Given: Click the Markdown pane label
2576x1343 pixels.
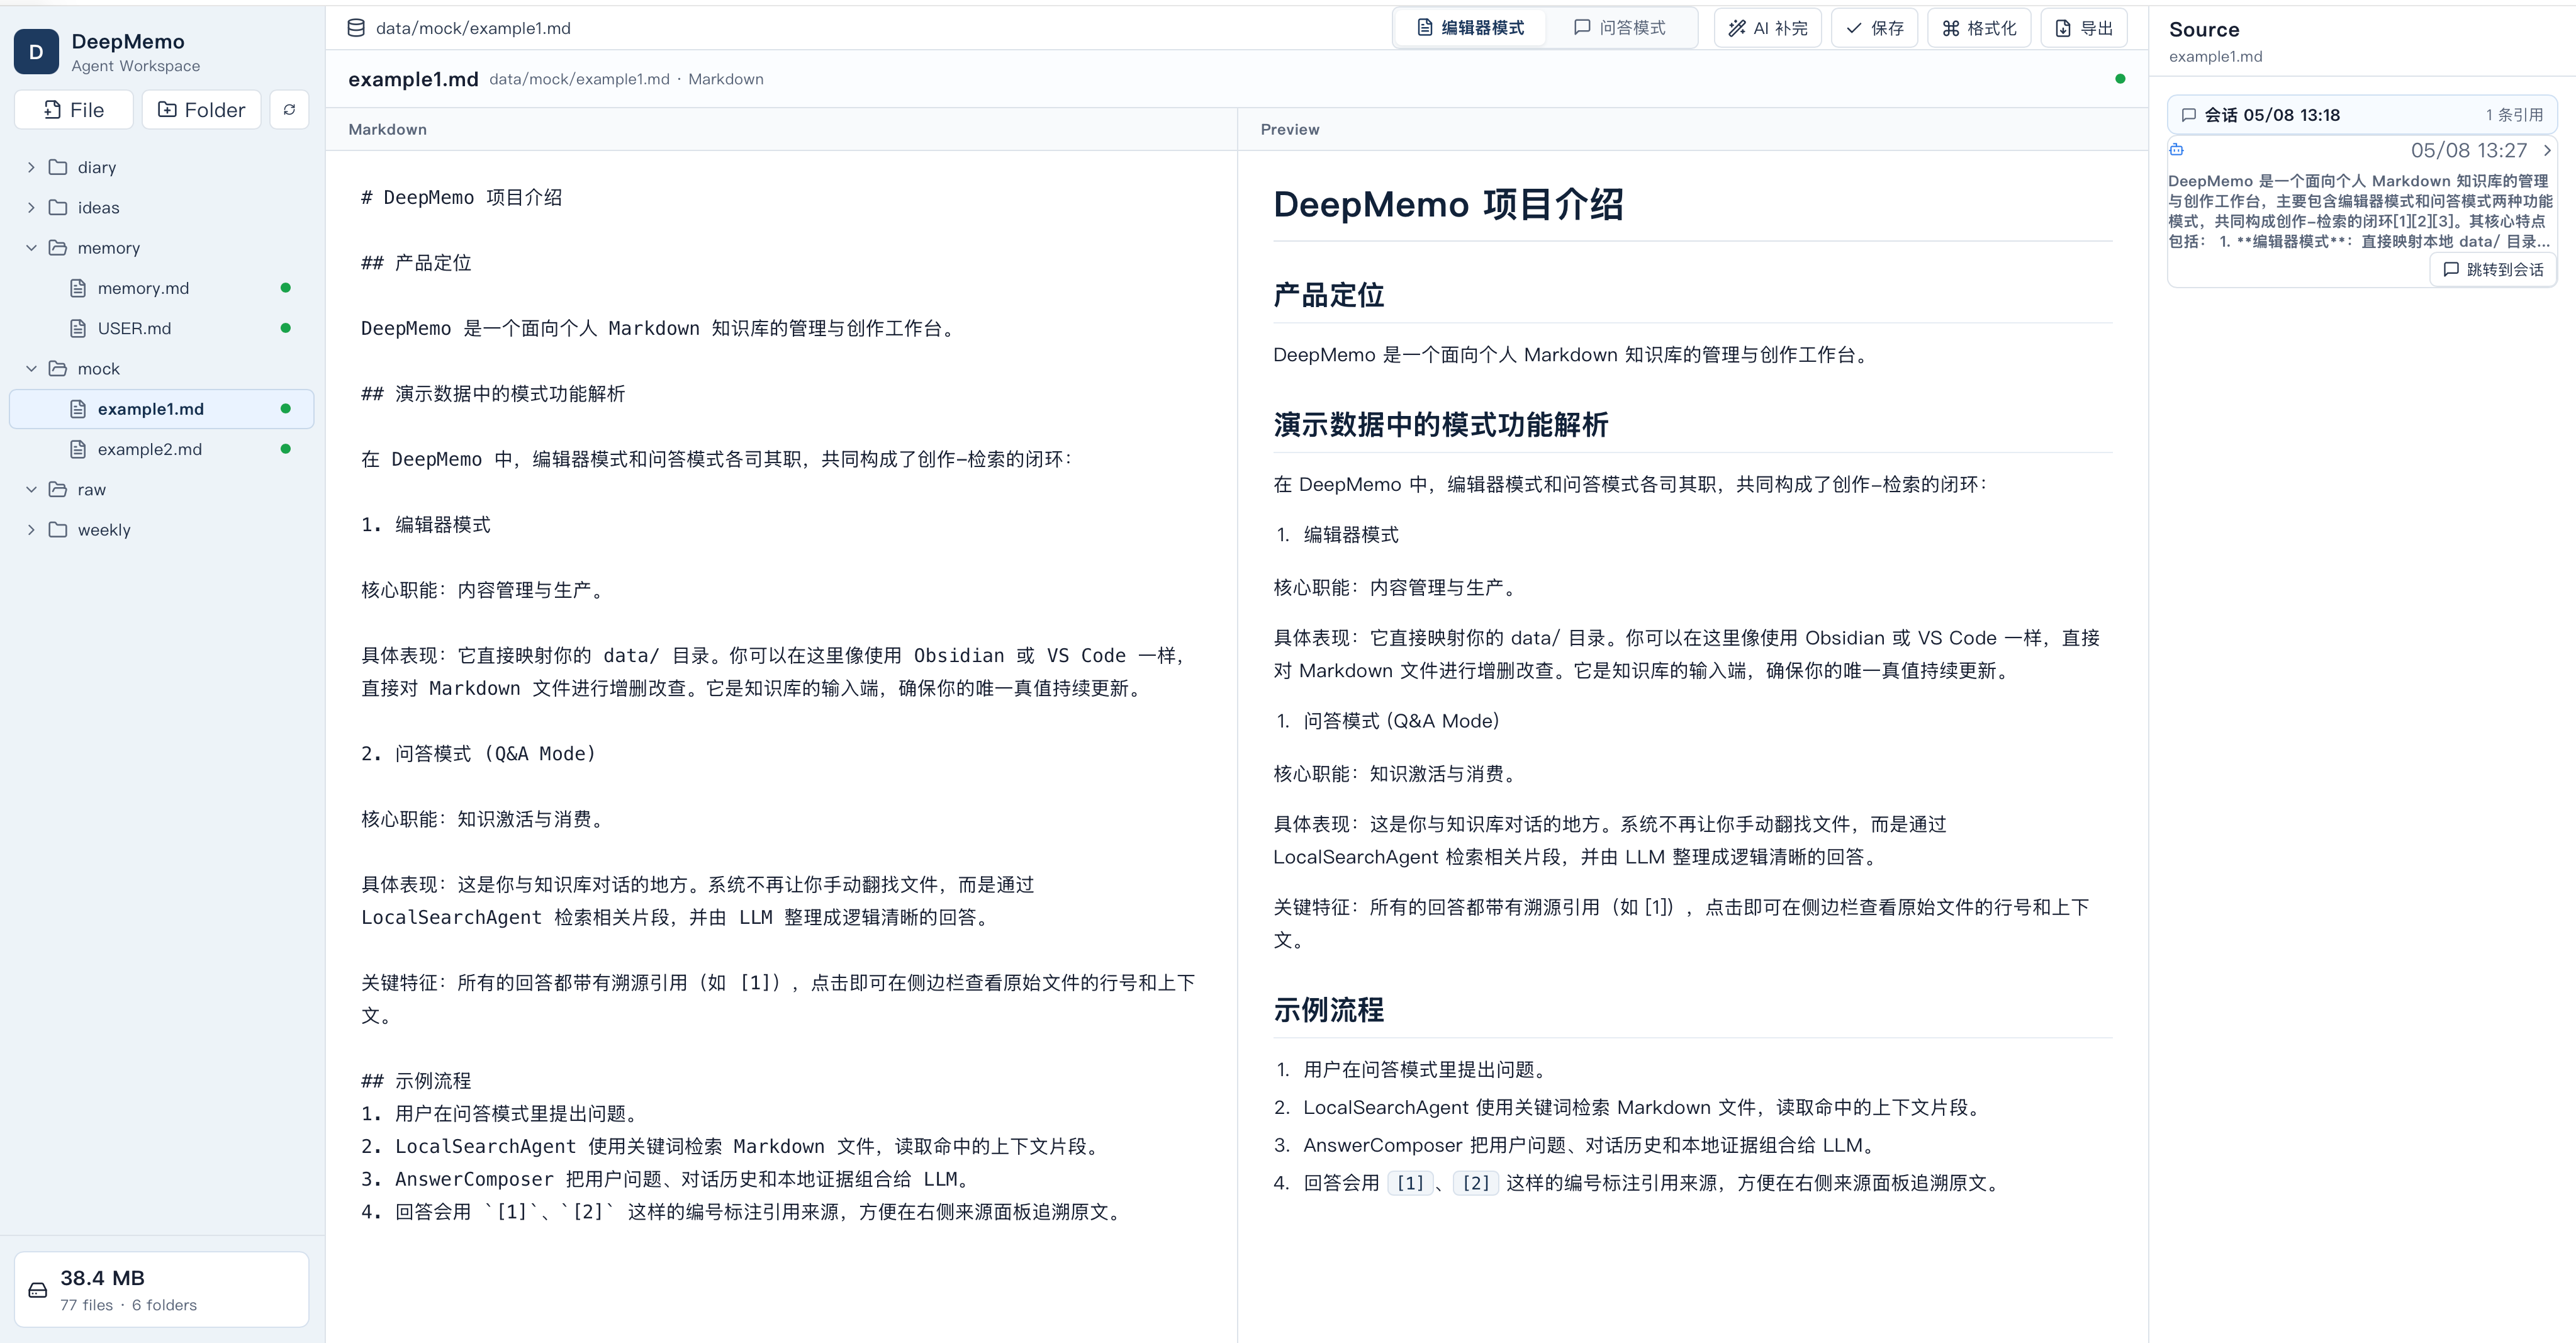Looking at the screenshot, I should [387, 129].
